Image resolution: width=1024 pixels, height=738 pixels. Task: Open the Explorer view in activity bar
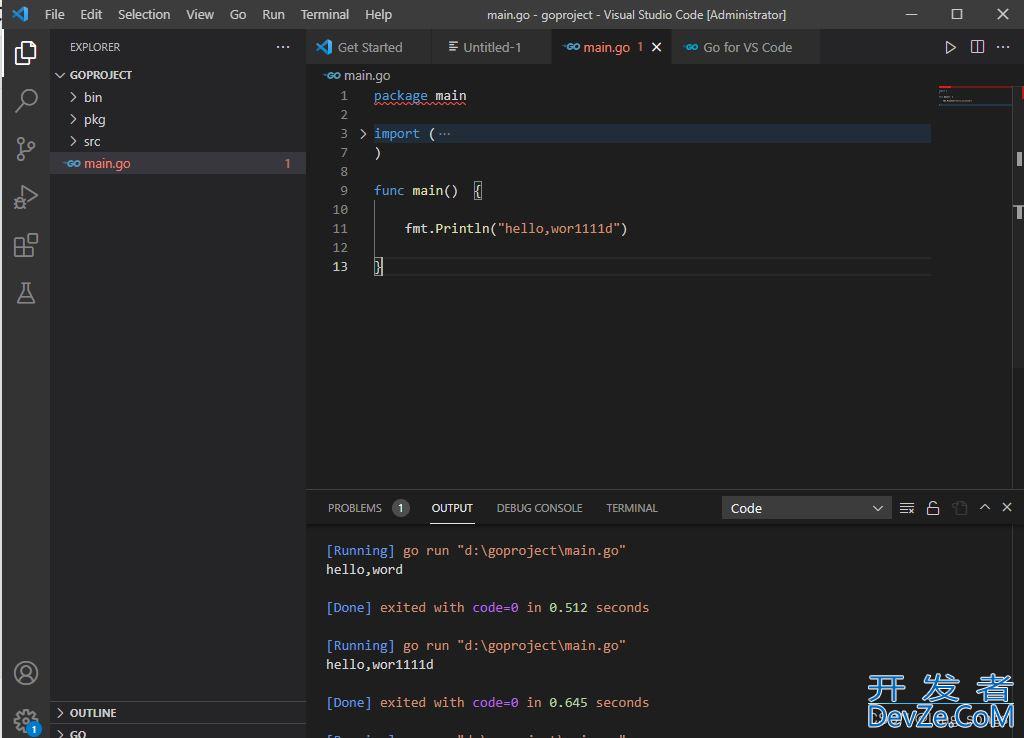(x=25, y=52)
